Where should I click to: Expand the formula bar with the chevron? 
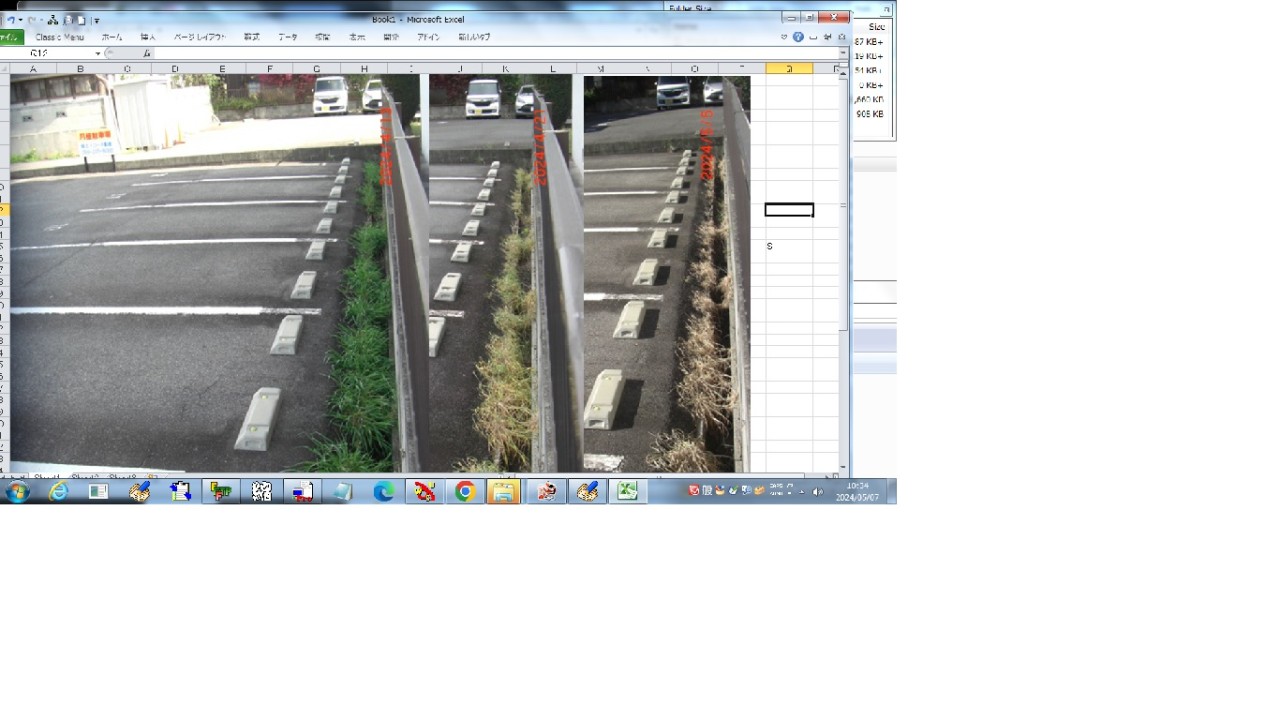pyautogui.click(x=843, y=54)
